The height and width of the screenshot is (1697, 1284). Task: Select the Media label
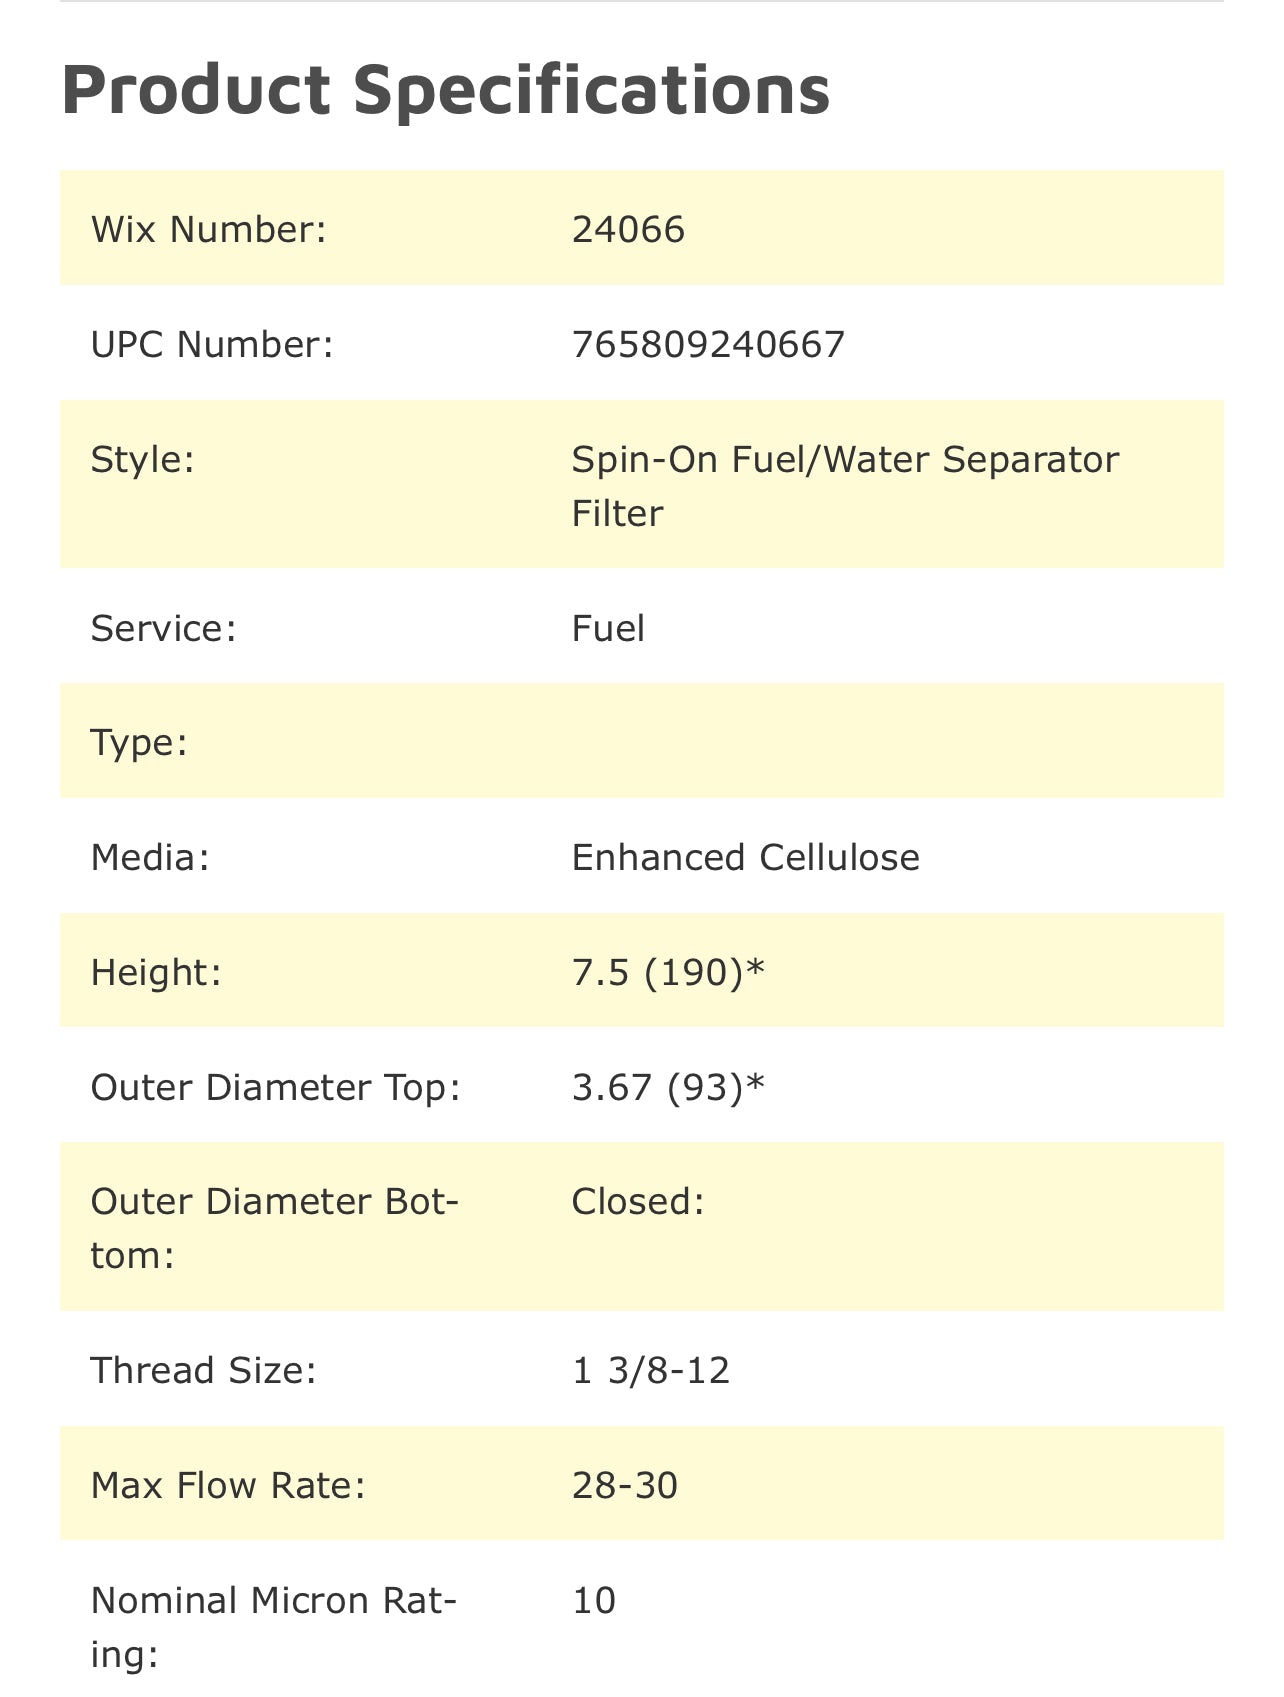click(x=150, y=857)
